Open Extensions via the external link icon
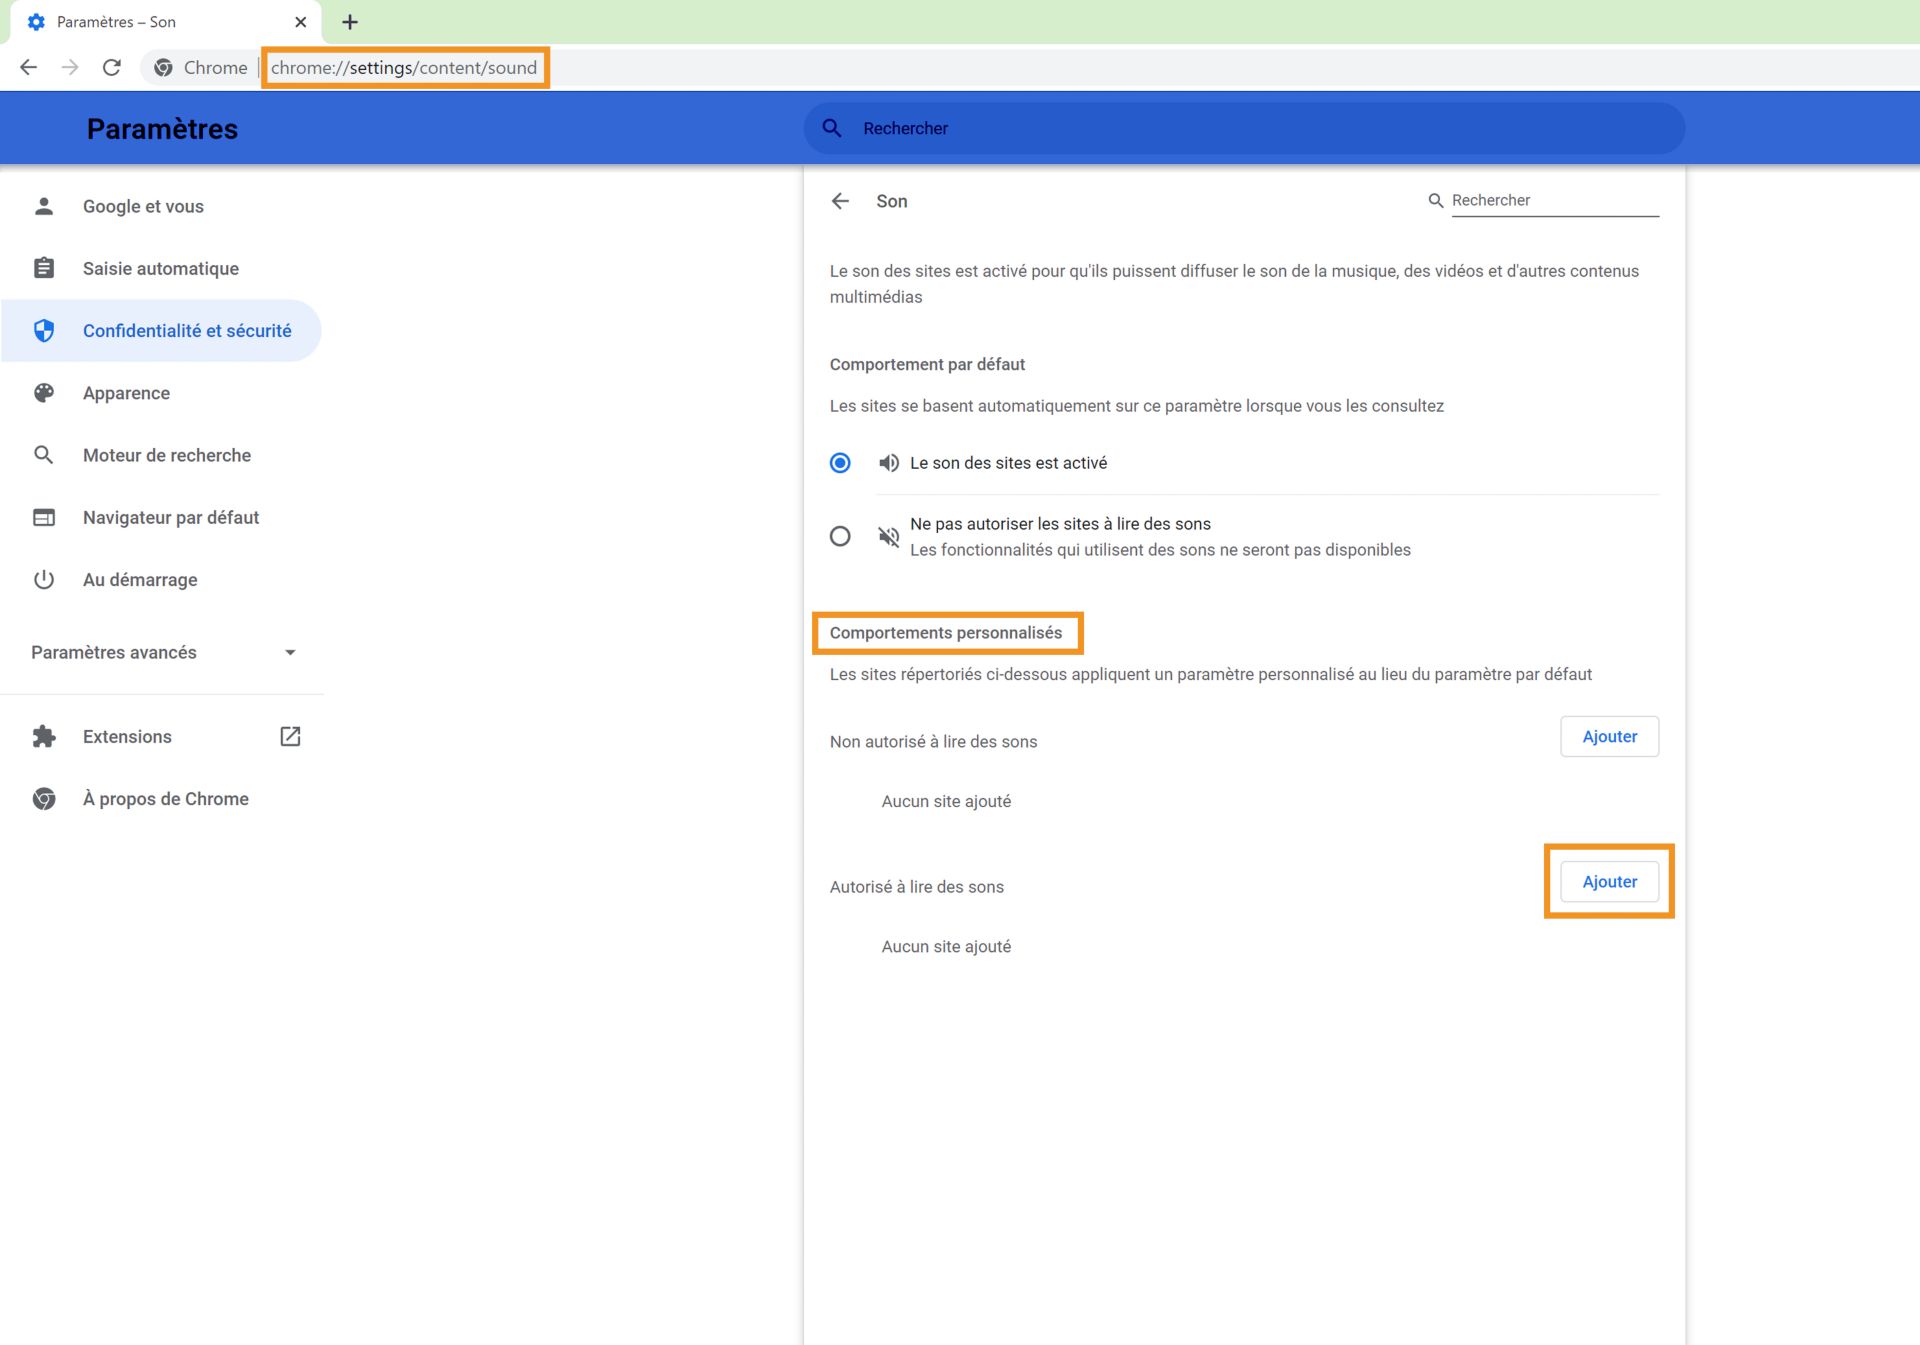Image resolution: width=1920 pixels, height=1345 pixels. point(290,736)
